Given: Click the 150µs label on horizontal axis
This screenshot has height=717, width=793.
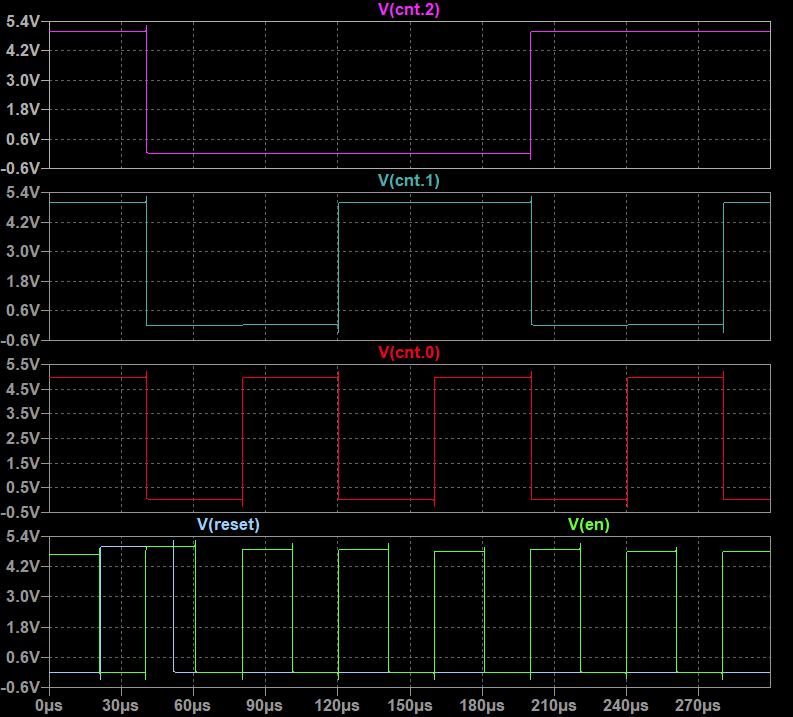Looking at the screenshot, I should (410, 705).
